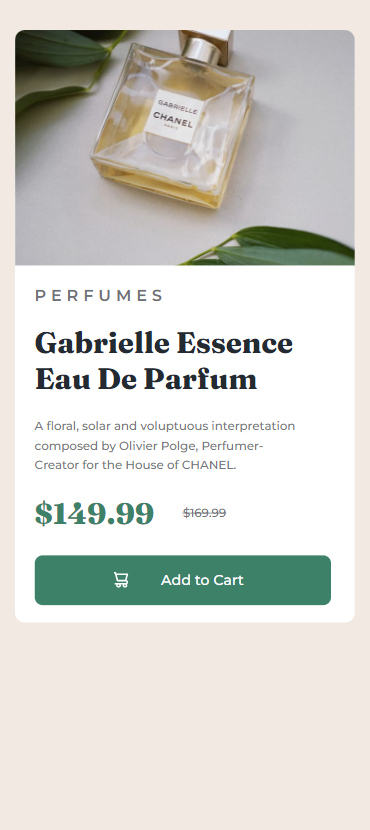Click the bottle's gold cap
370x830 pixels.
[206, 48]
